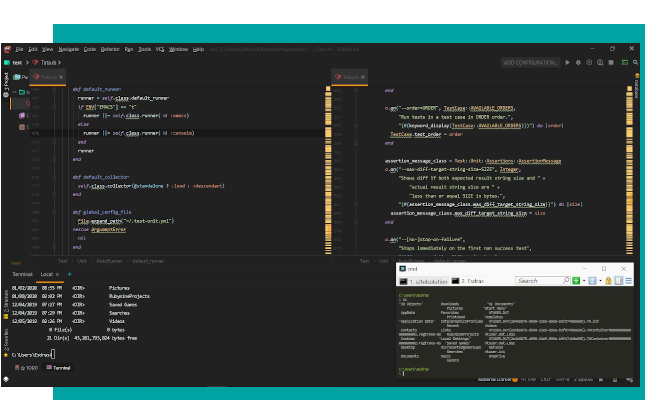645x400 pixels.
Task: Open the Navigate menu
Action: coord(69,49)
